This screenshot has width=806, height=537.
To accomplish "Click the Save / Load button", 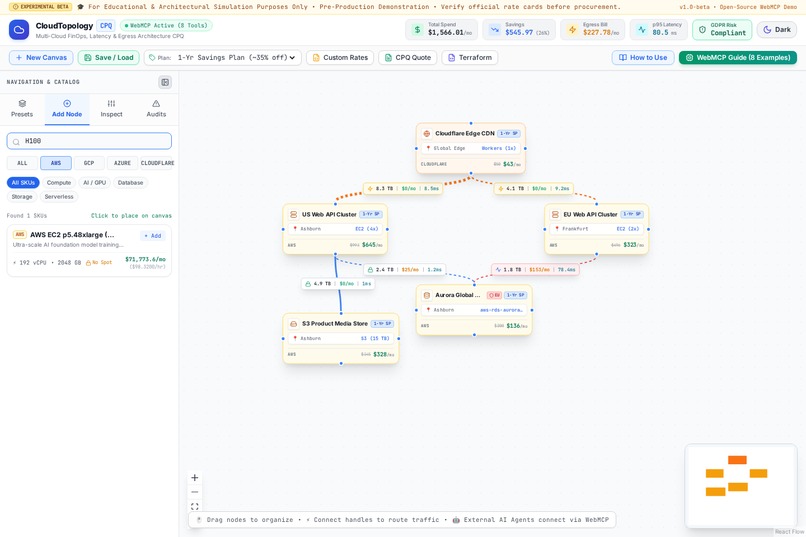I will (x=108, y=58).
